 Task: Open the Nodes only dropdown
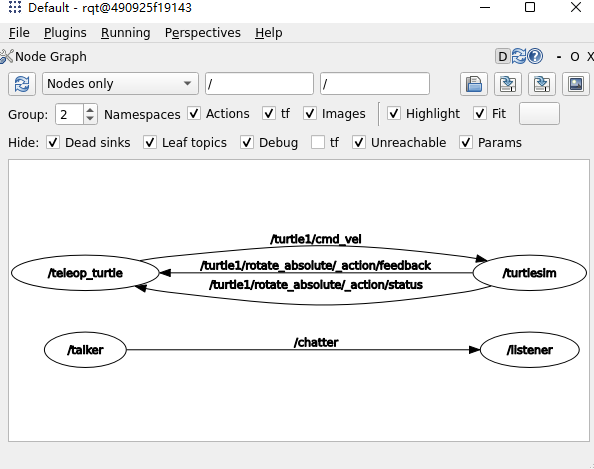[x=120, y=84]
